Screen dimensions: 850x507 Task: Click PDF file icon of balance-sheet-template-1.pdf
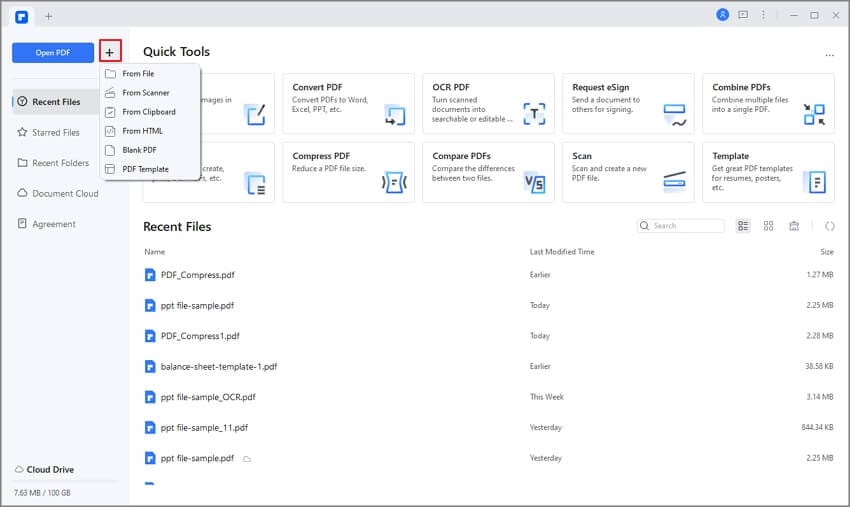point(150,367)
